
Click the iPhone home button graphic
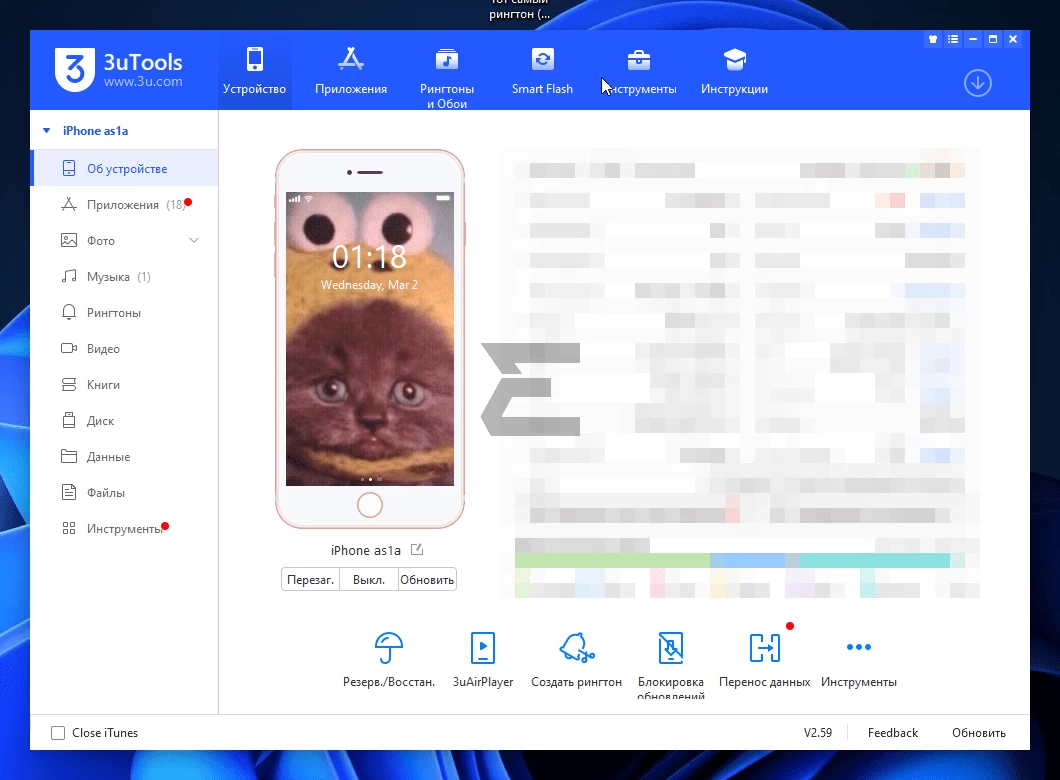(x=370, y=505)
